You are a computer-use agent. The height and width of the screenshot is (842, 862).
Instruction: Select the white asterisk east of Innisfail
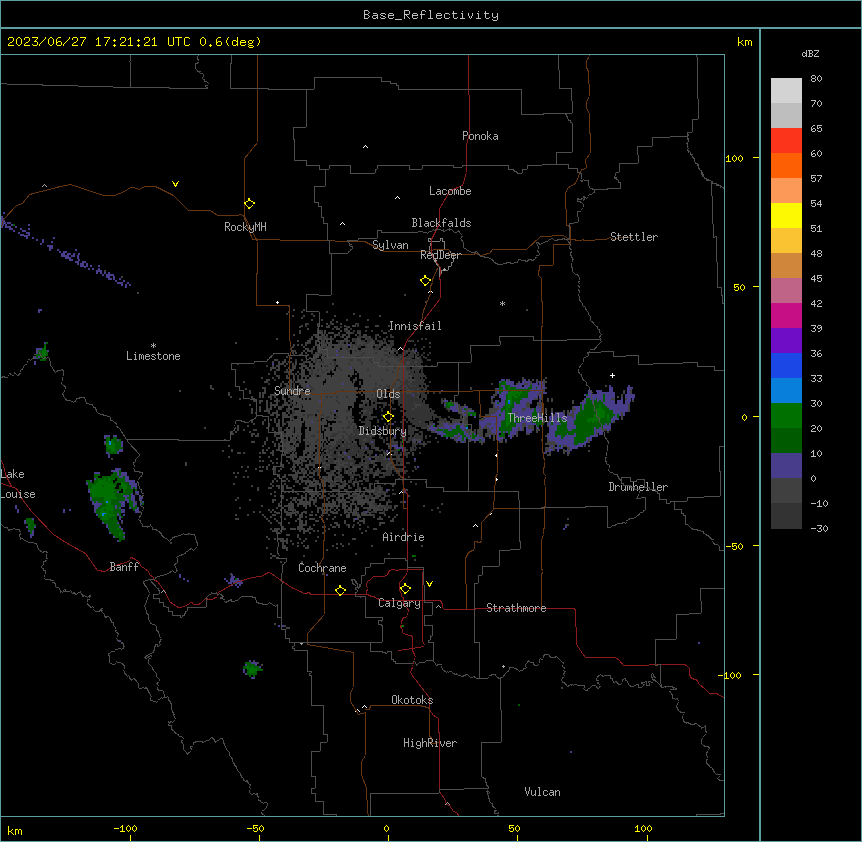(502, 303)
